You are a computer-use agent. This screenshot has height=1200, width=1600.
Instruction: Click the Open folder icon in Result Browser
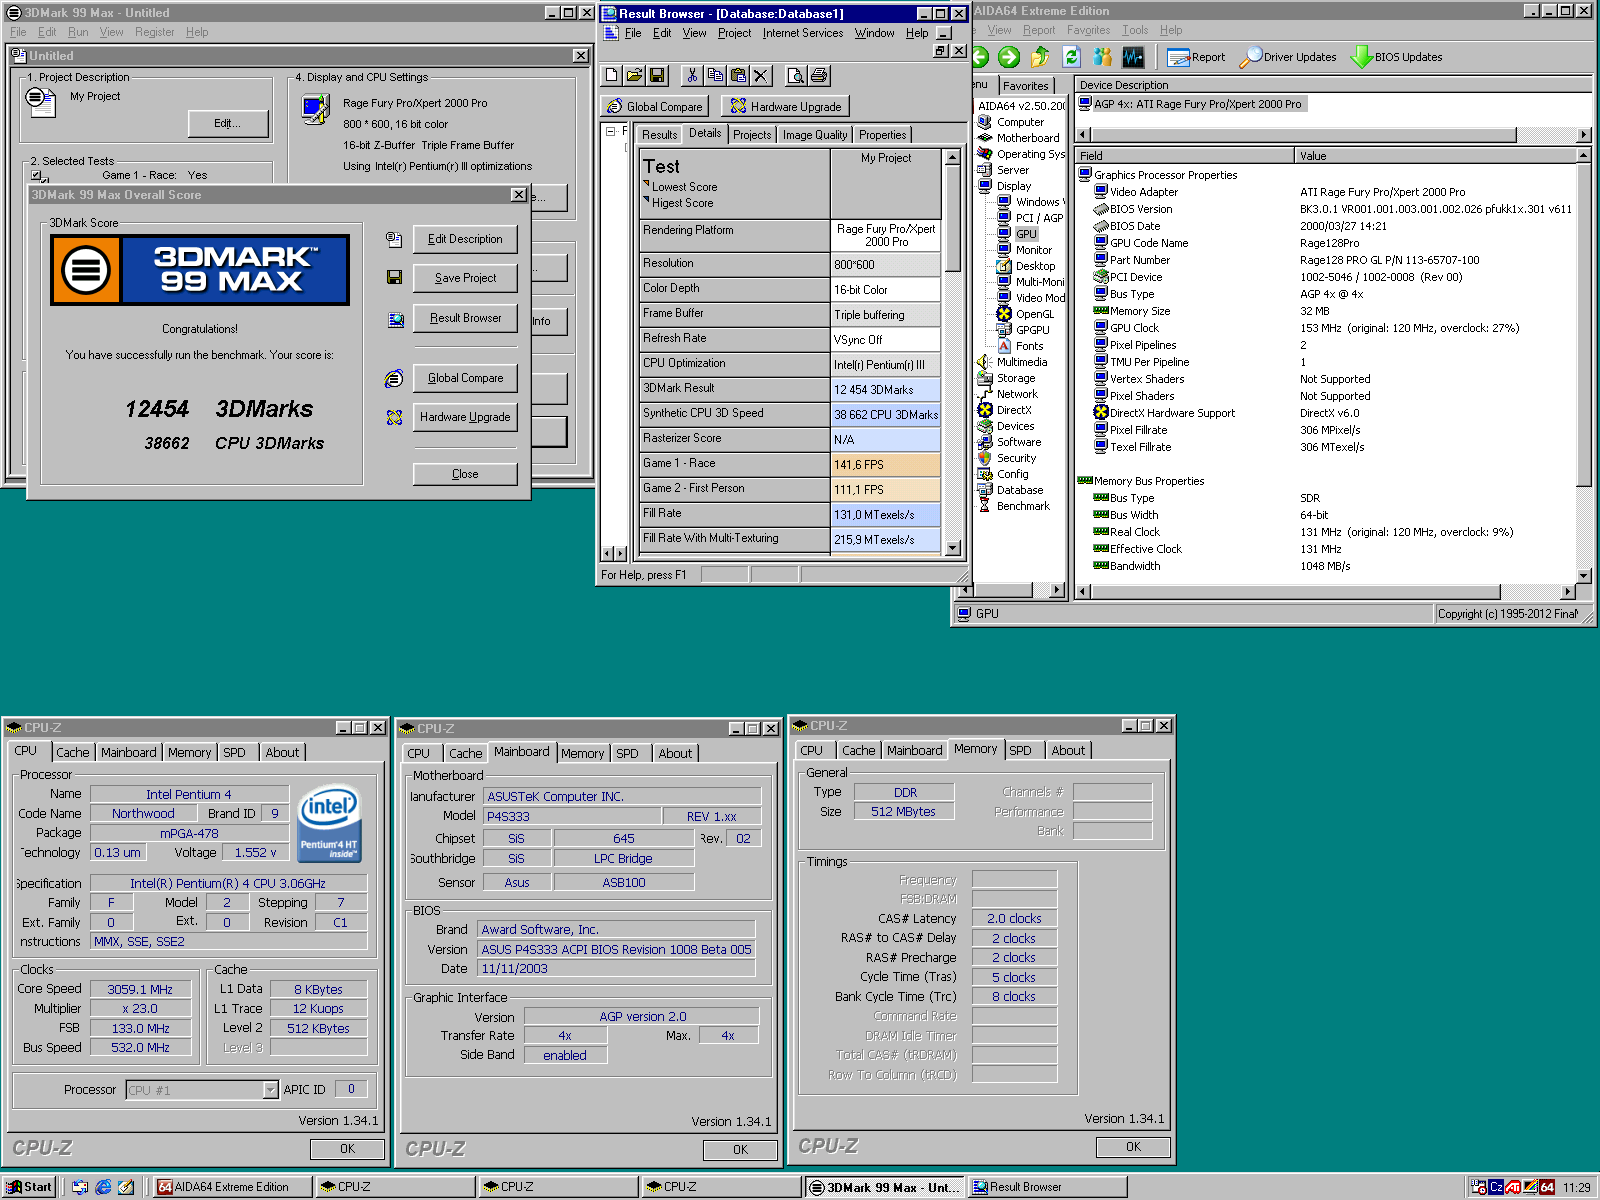click(x=634, y=75)
